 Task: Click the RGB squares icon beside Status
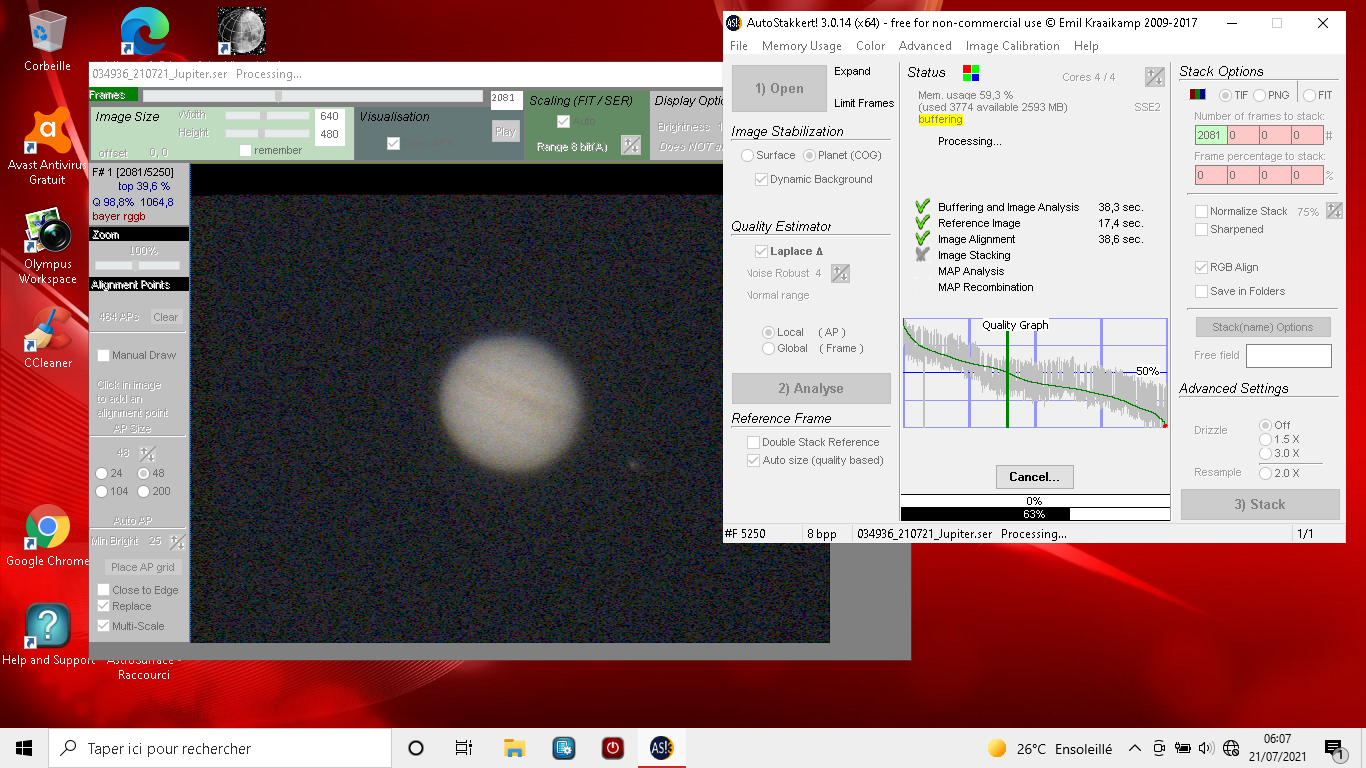[970, 72]
